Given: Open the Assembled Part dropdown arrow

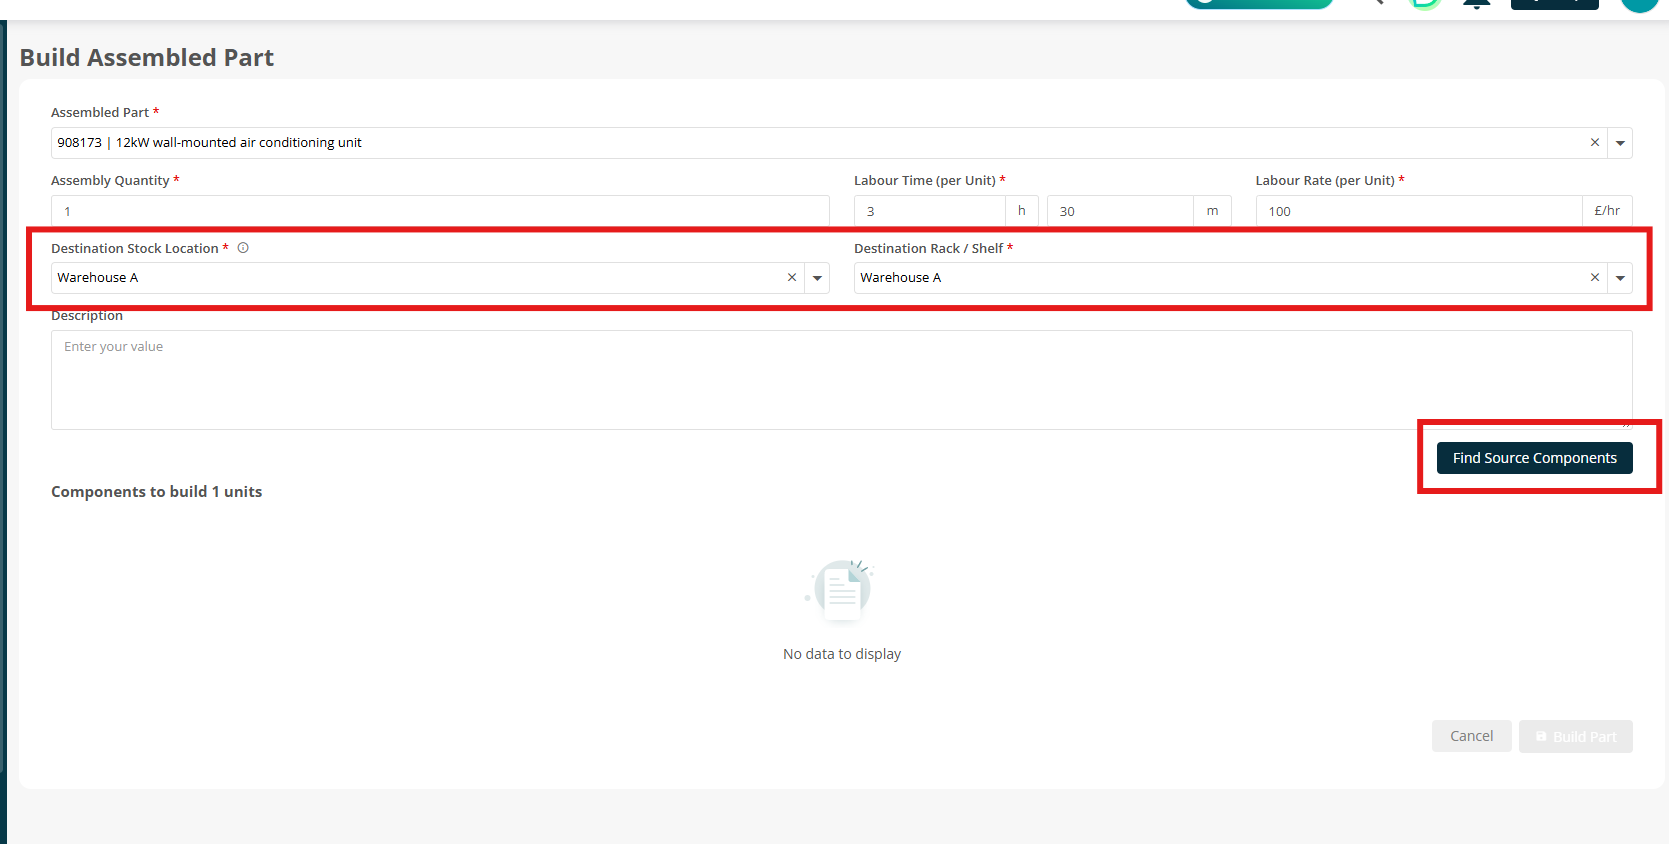Looking at the screenshot, I should tap(1620, 143).
